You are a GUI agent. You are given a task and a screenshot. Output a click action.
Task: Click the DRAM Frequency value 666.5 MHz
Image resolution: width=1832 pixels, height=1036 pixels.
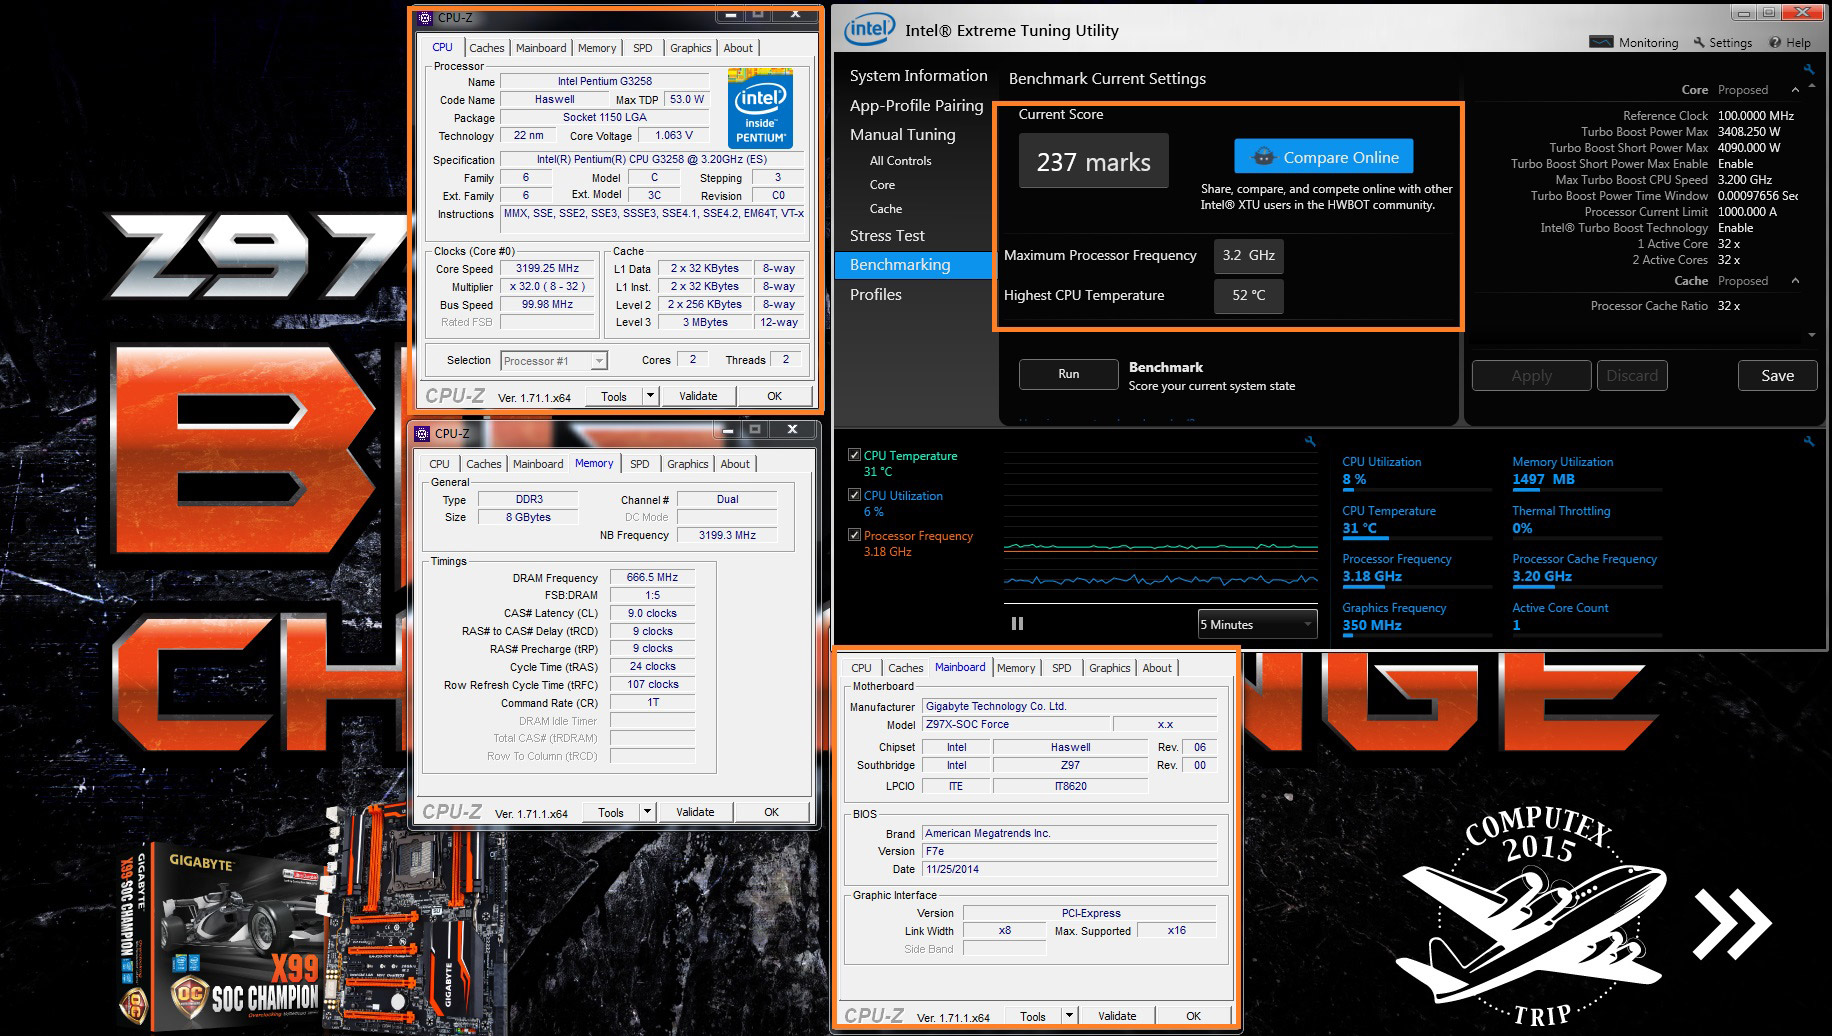652,578
